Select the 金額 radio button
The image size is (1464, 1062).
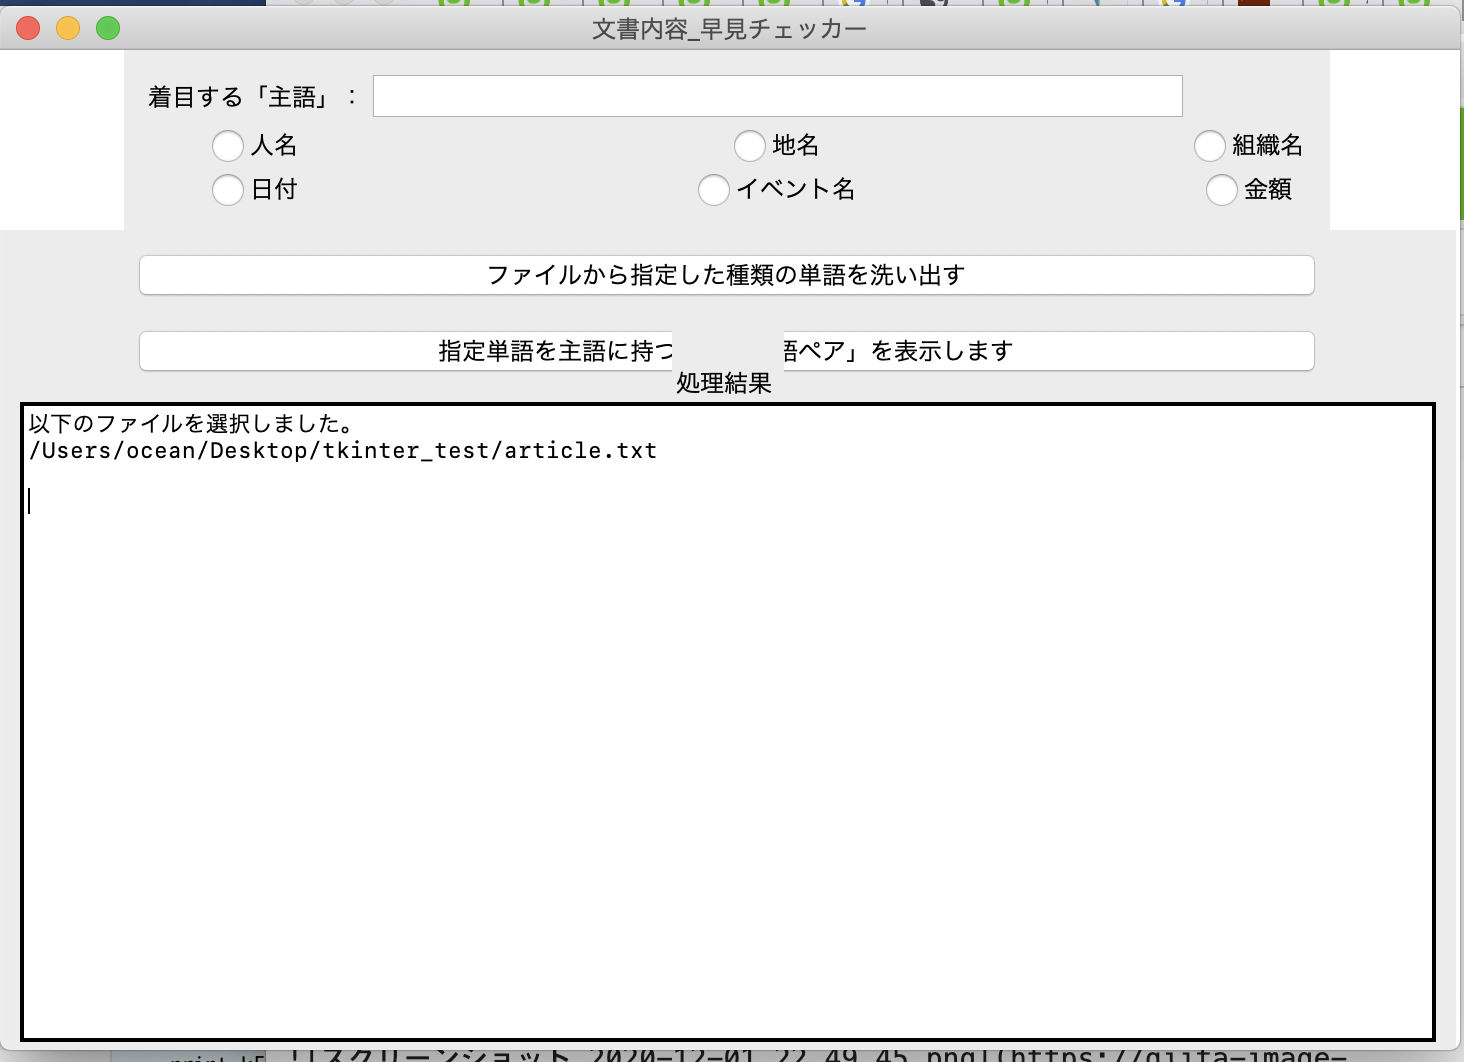pos(1221,190)
